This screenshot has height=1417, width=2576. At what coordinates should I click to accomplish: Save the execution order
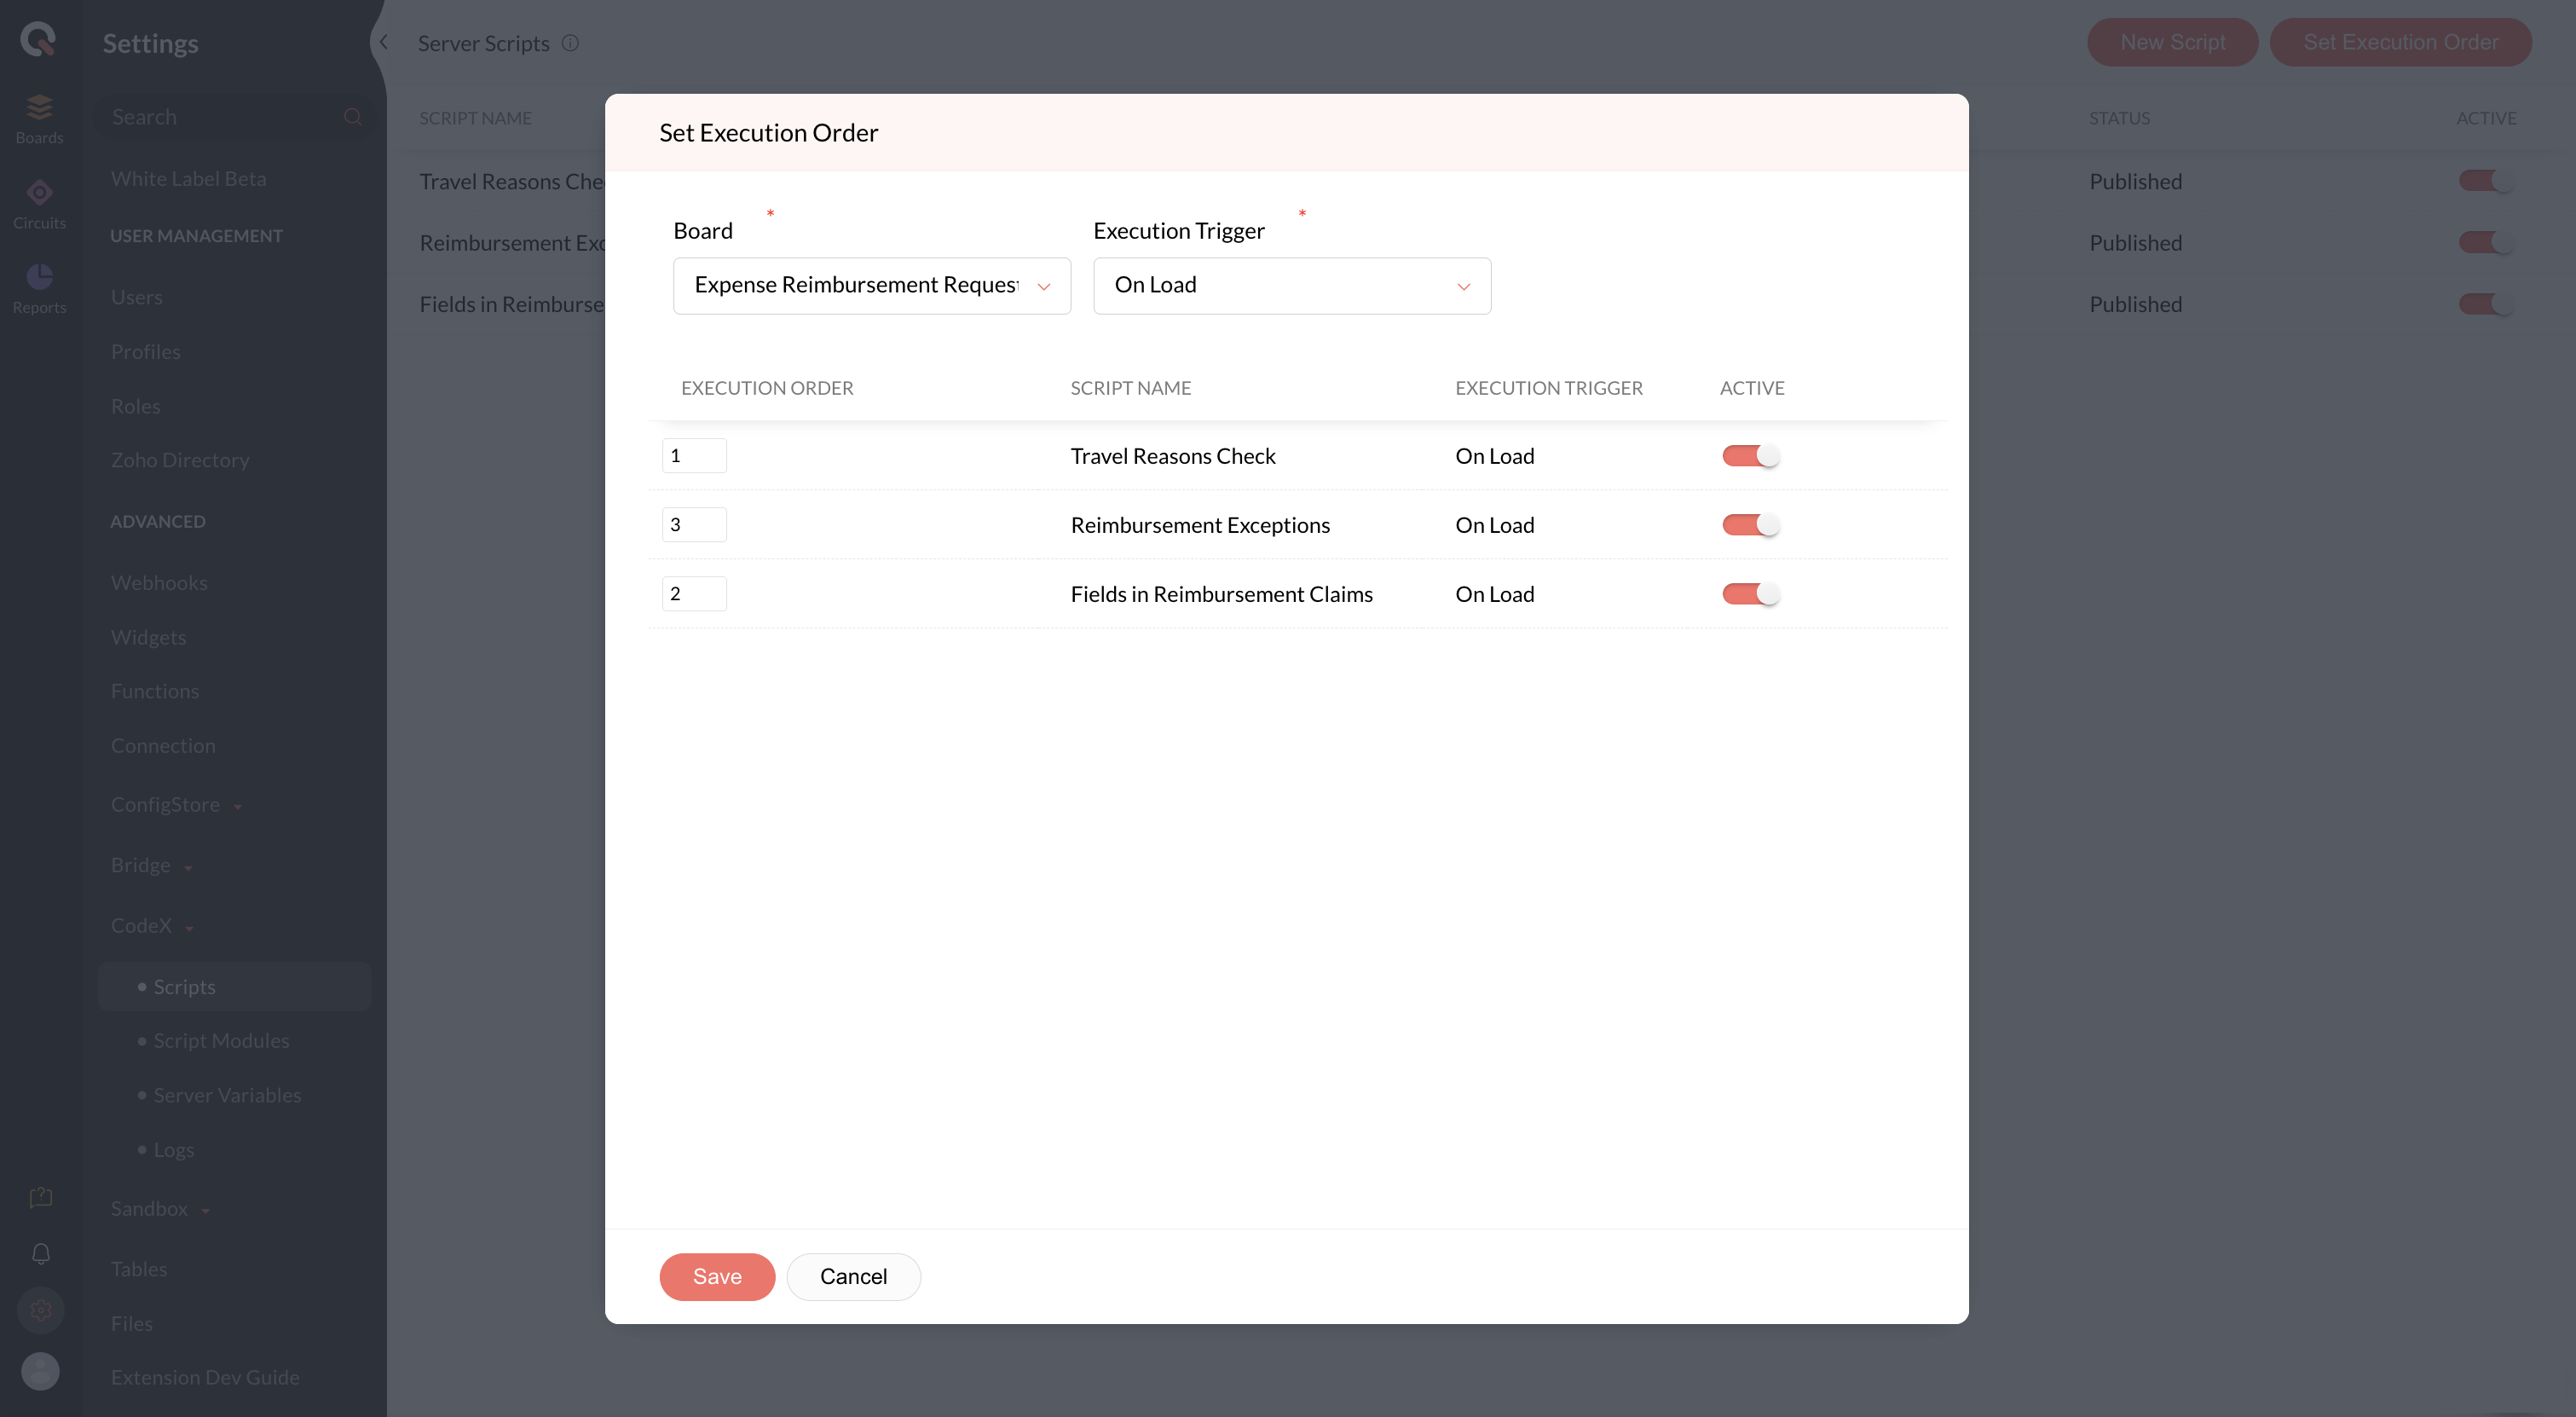coord(717,1277)
